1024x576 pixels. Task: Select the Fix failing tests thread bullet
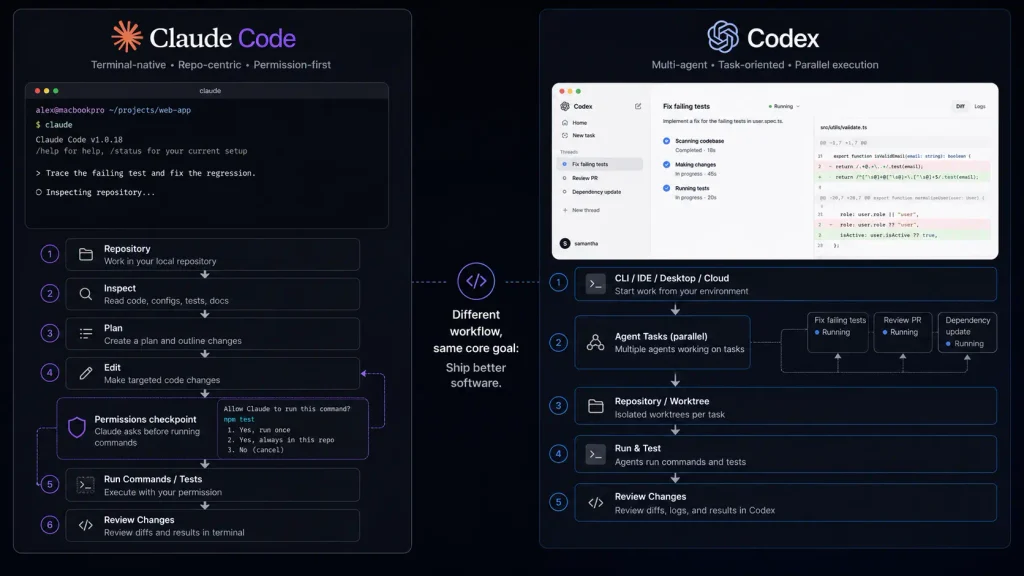(565, 165)
